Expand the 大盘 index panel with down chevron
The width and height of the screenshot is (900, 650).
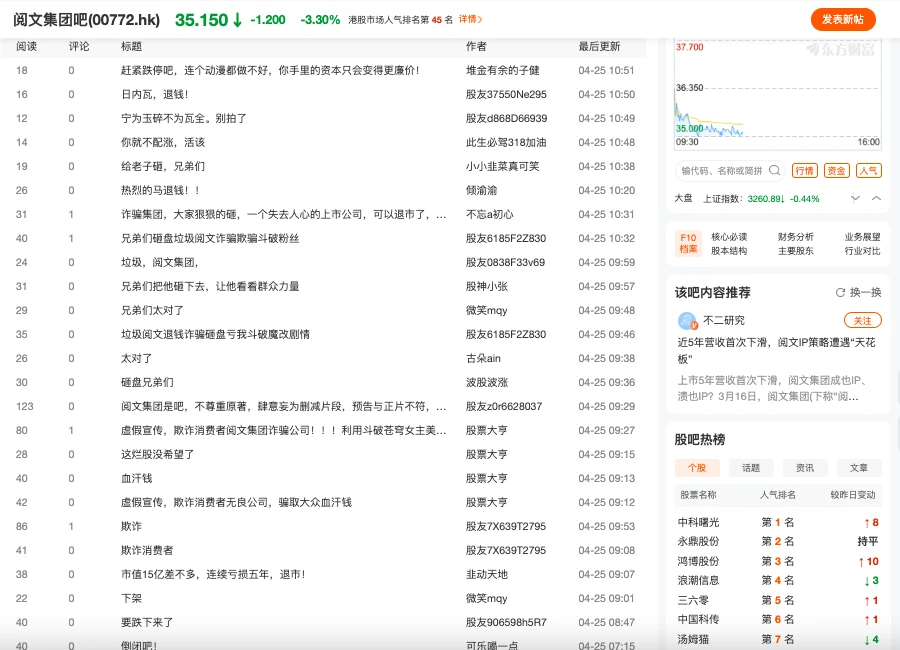click(855, 198)
